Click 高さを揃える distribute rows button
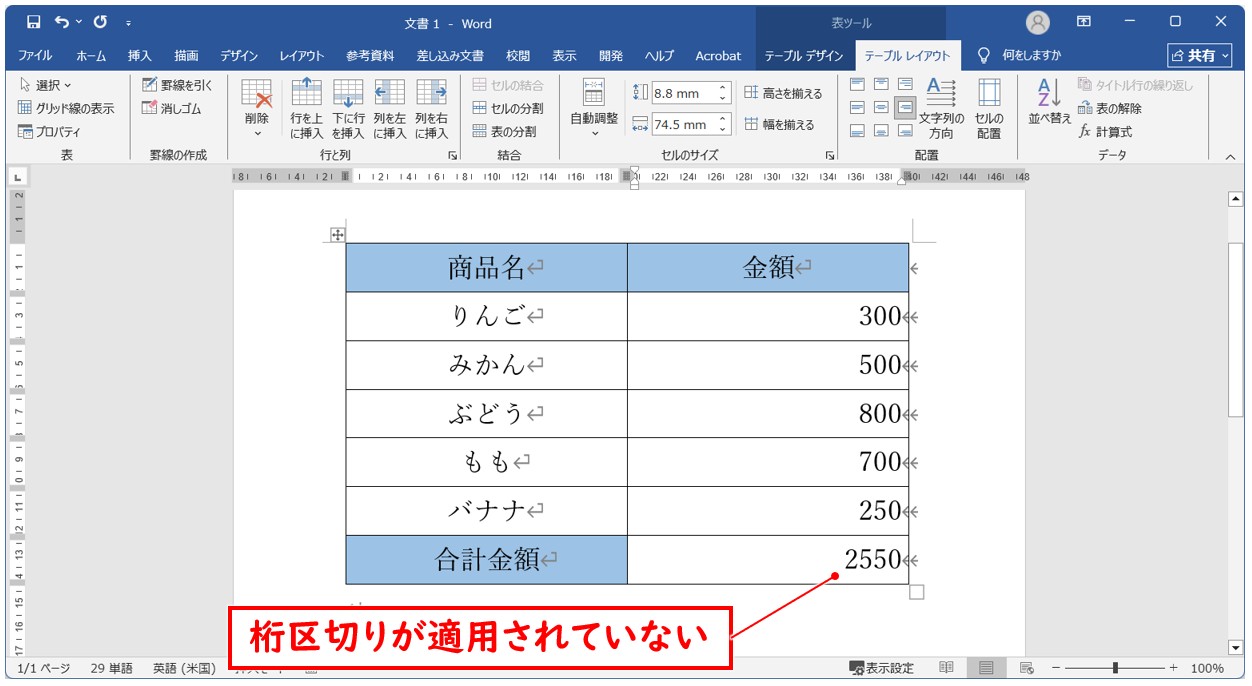Image resolution: width=1252 pixels, height=686 pixels. 783,93
